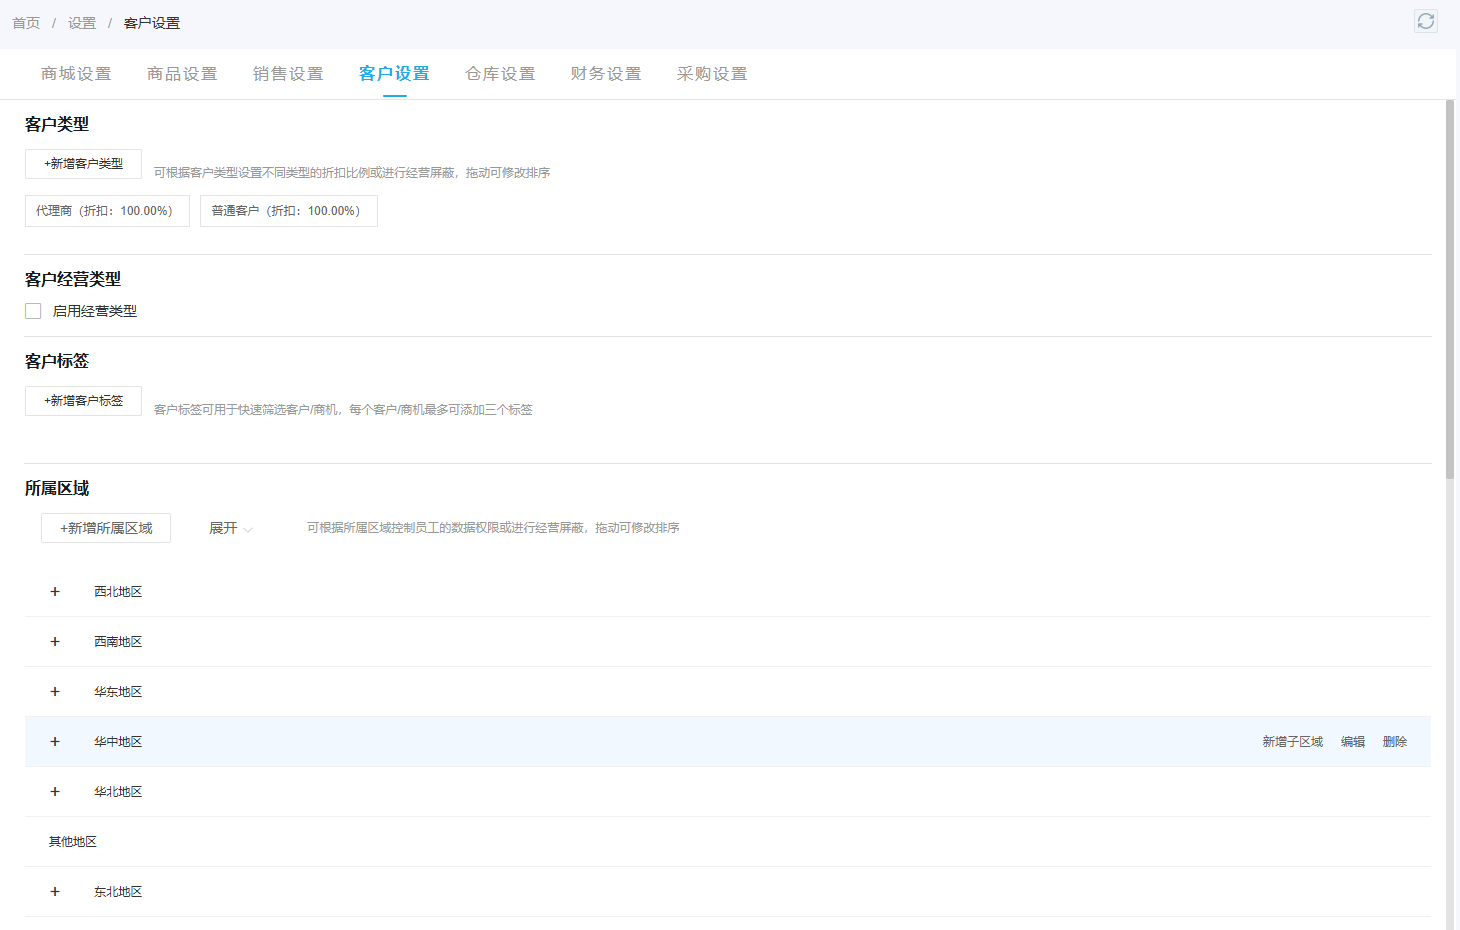Open the 展开 dropdown chevron
The image size is (1460, 930).
pyautogui.click(x=248, y=529)
